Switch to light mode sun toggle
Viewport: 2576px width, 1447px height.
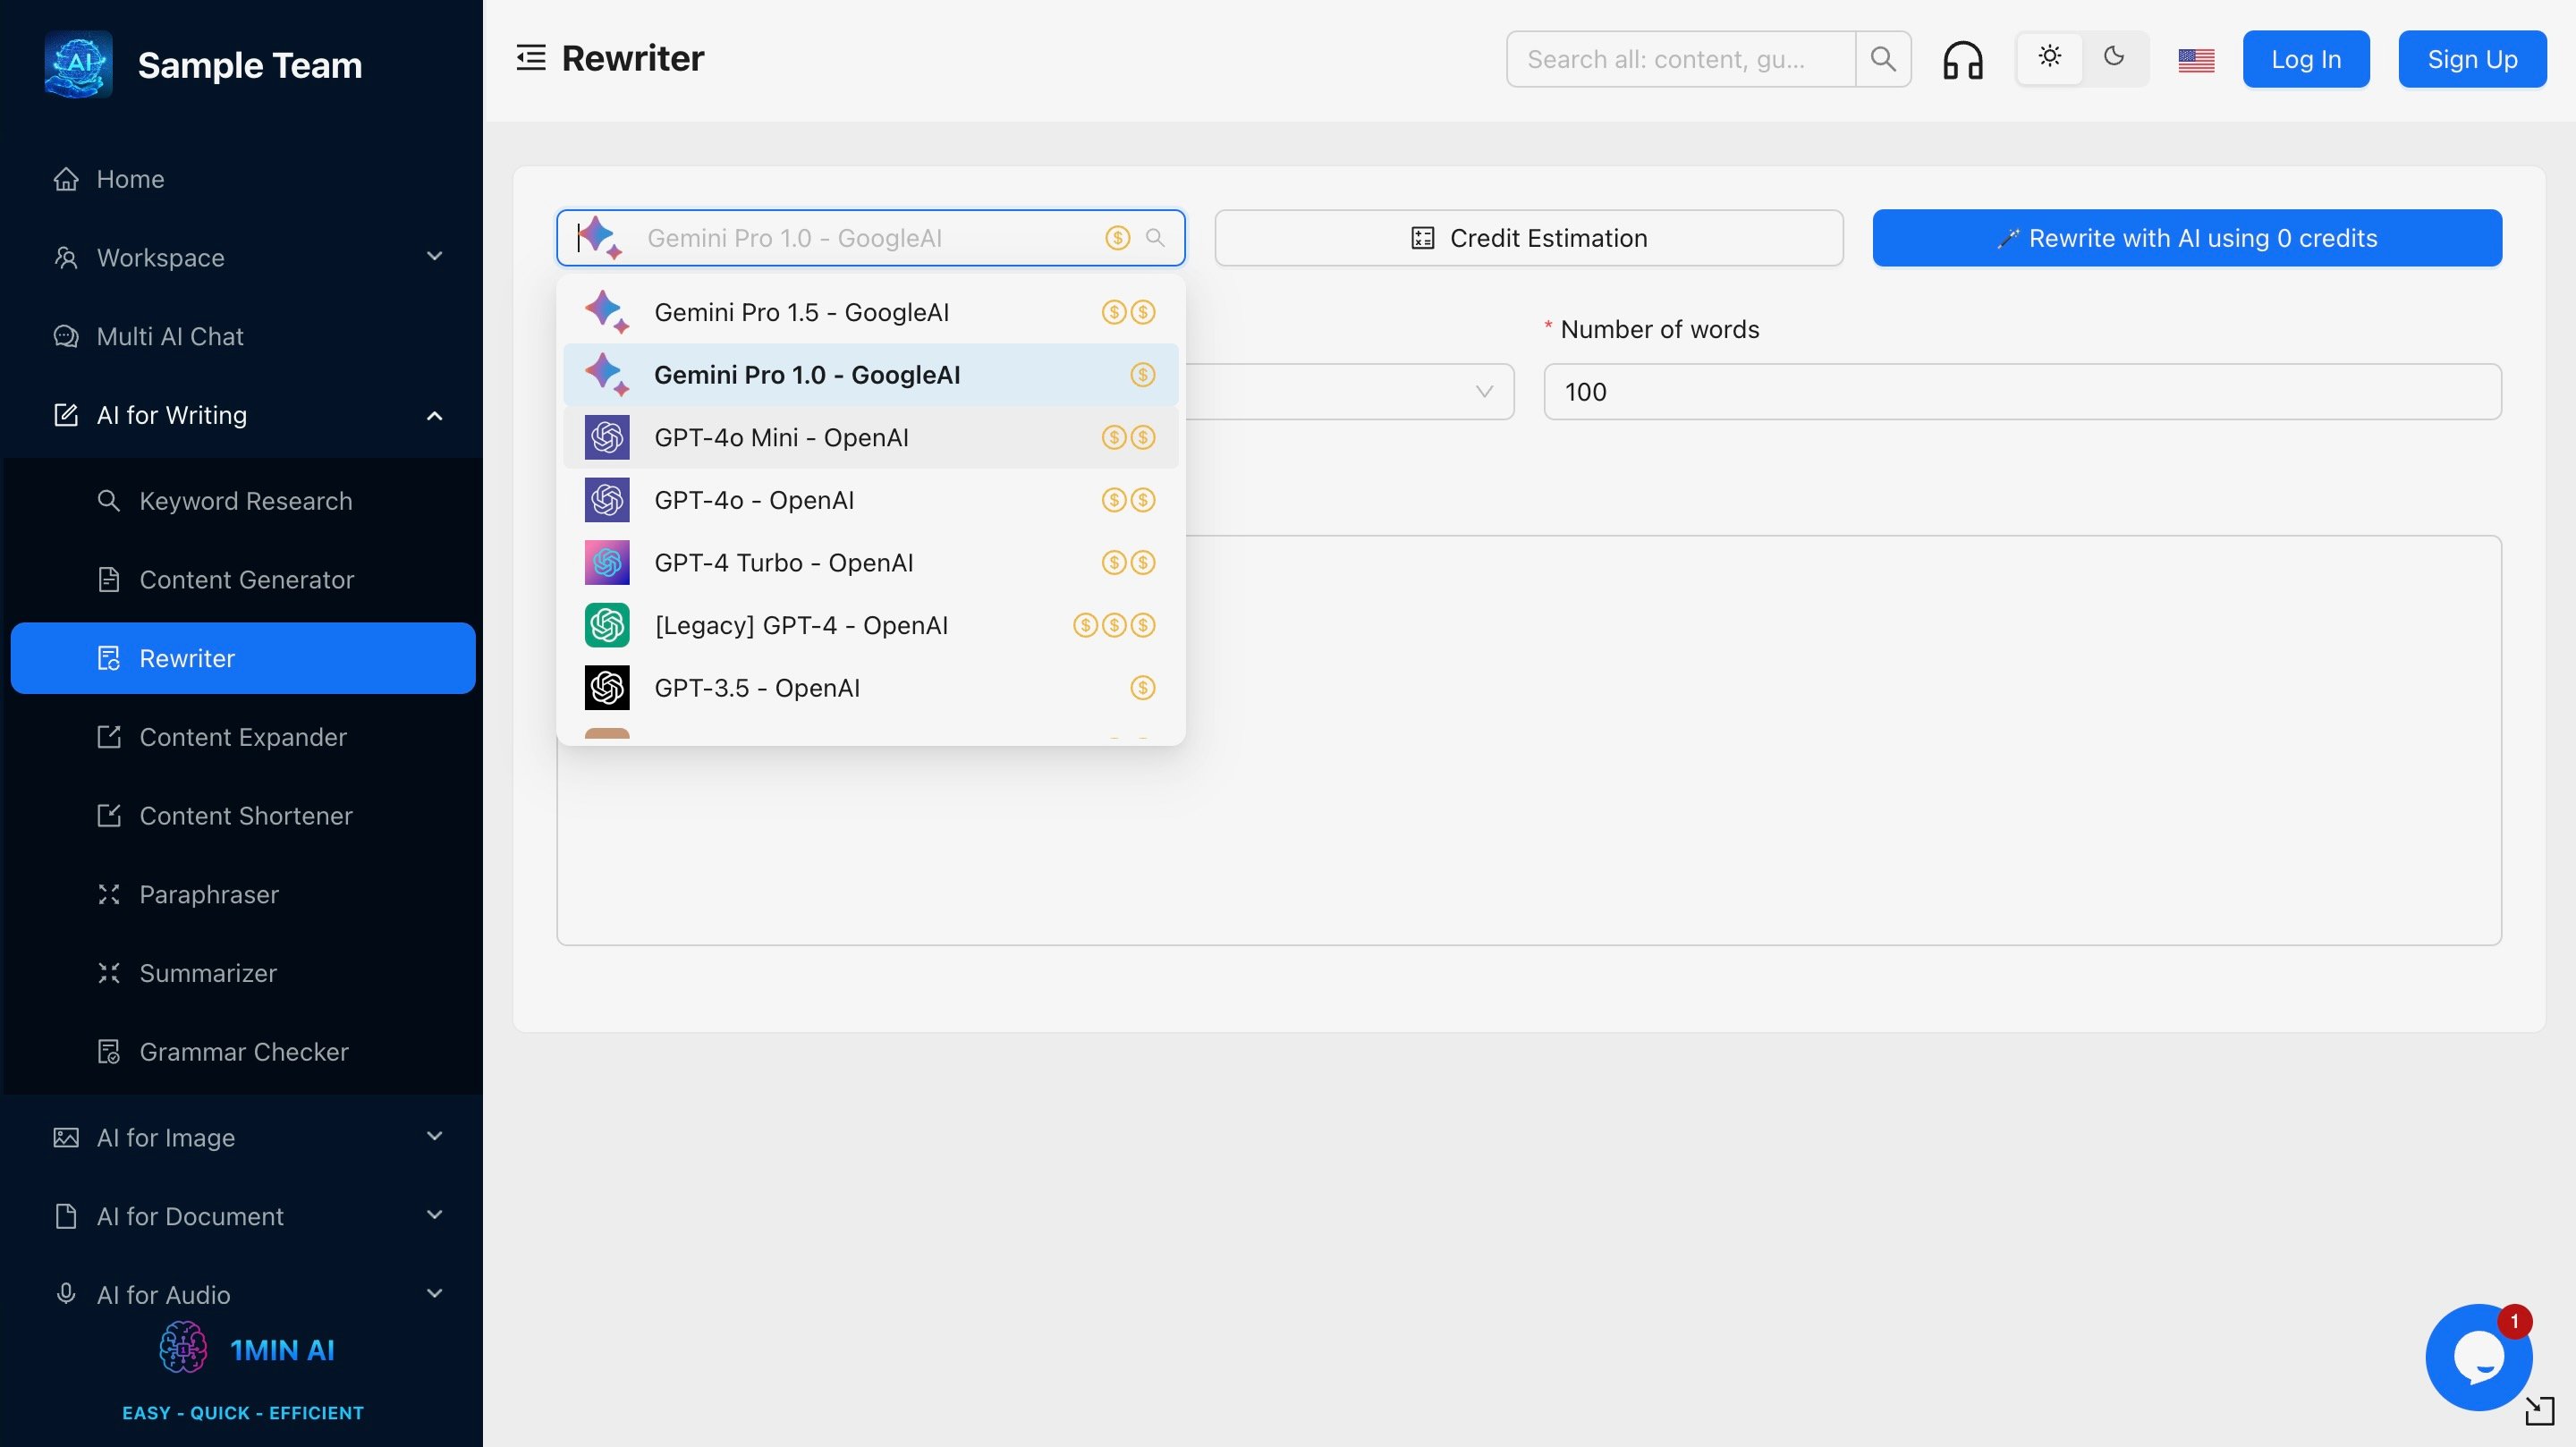click(x=2050, y=58)
